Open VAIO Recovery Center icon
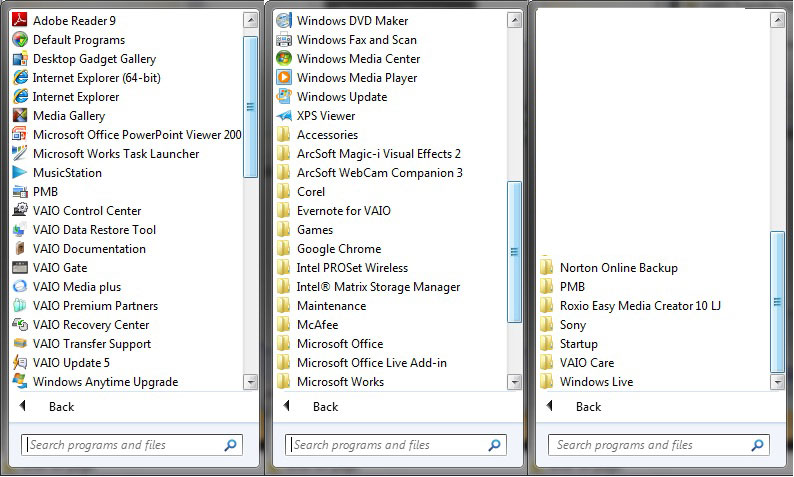The width and height of the screenshot is (794, 477). (x=20, y=325)
